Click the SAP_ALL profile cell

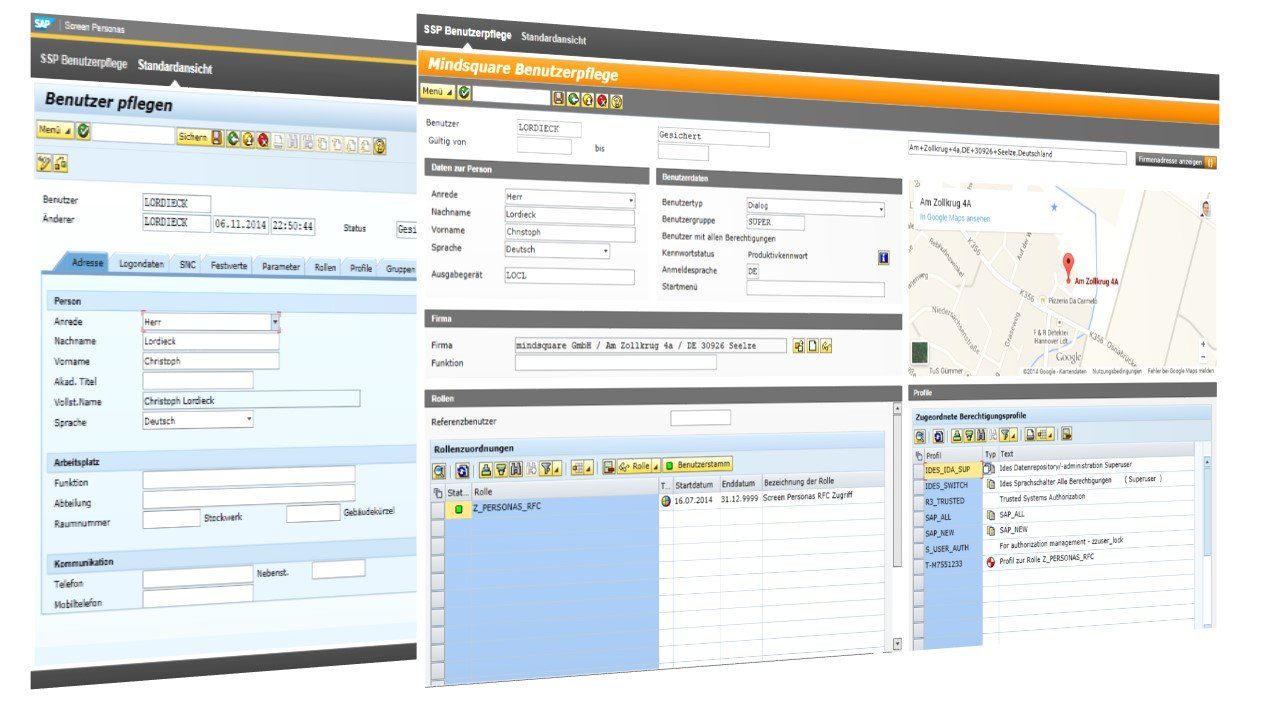pyautogui.click(x=952, y=517)
